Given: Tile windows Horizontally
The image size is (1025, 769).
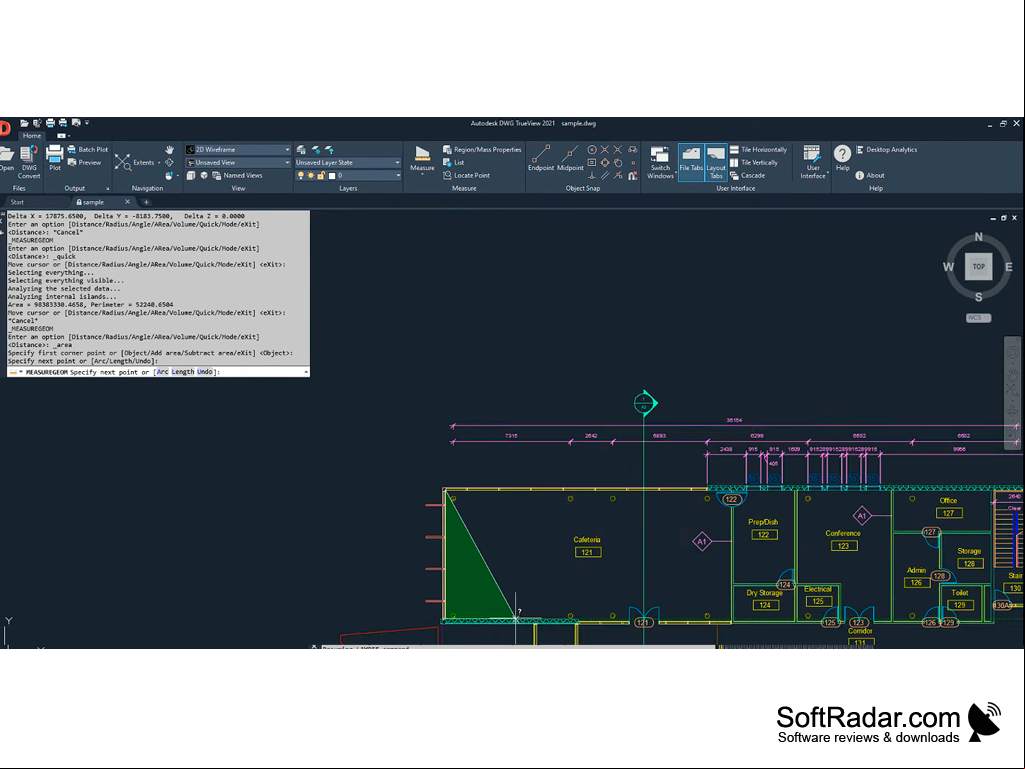Looking at the screenshot, I should 758,150.
